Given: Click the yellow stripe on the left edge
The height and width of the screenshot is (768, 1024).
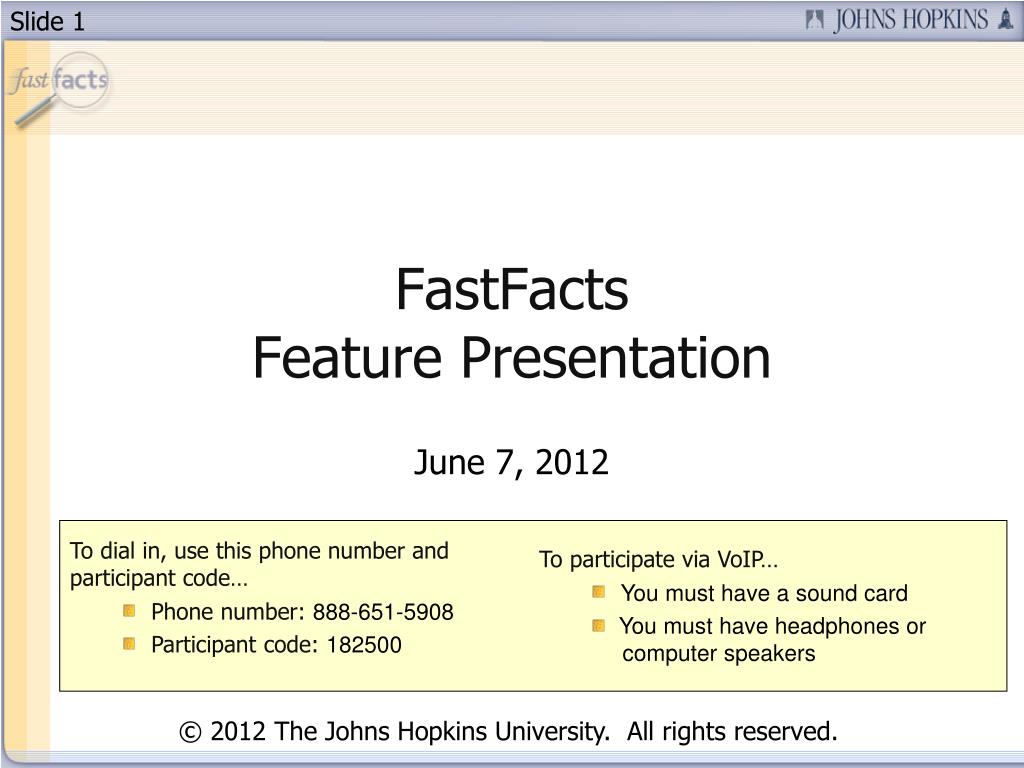Looking at the screenshot, I should (30, 400).
